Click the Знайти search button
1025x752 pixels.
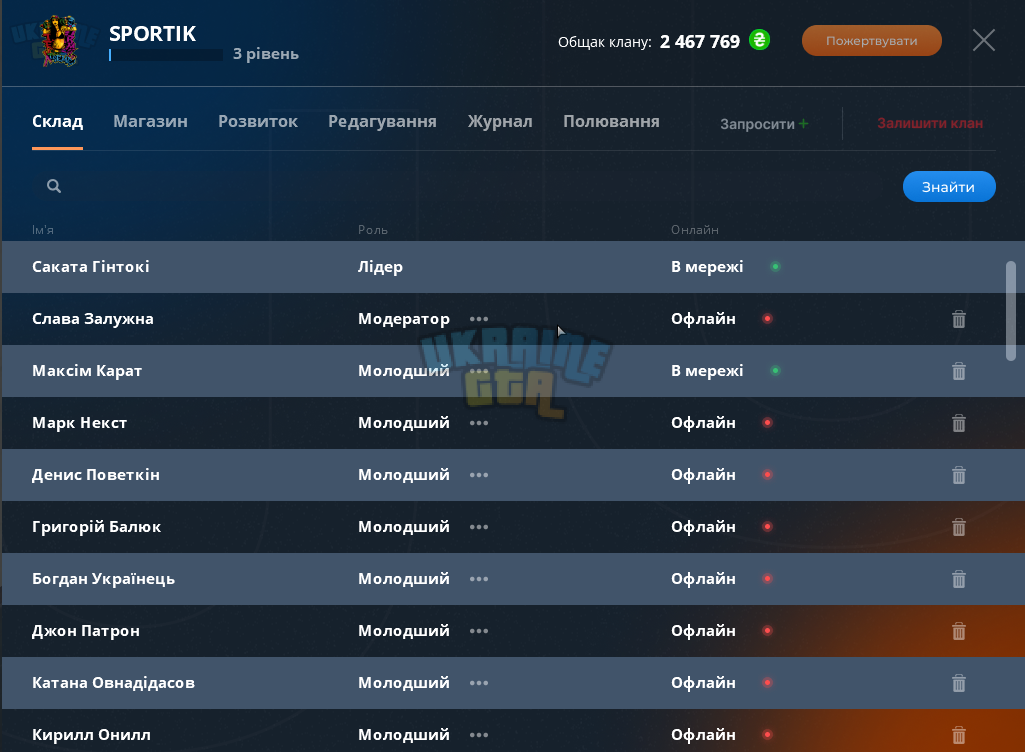(949, 187)
